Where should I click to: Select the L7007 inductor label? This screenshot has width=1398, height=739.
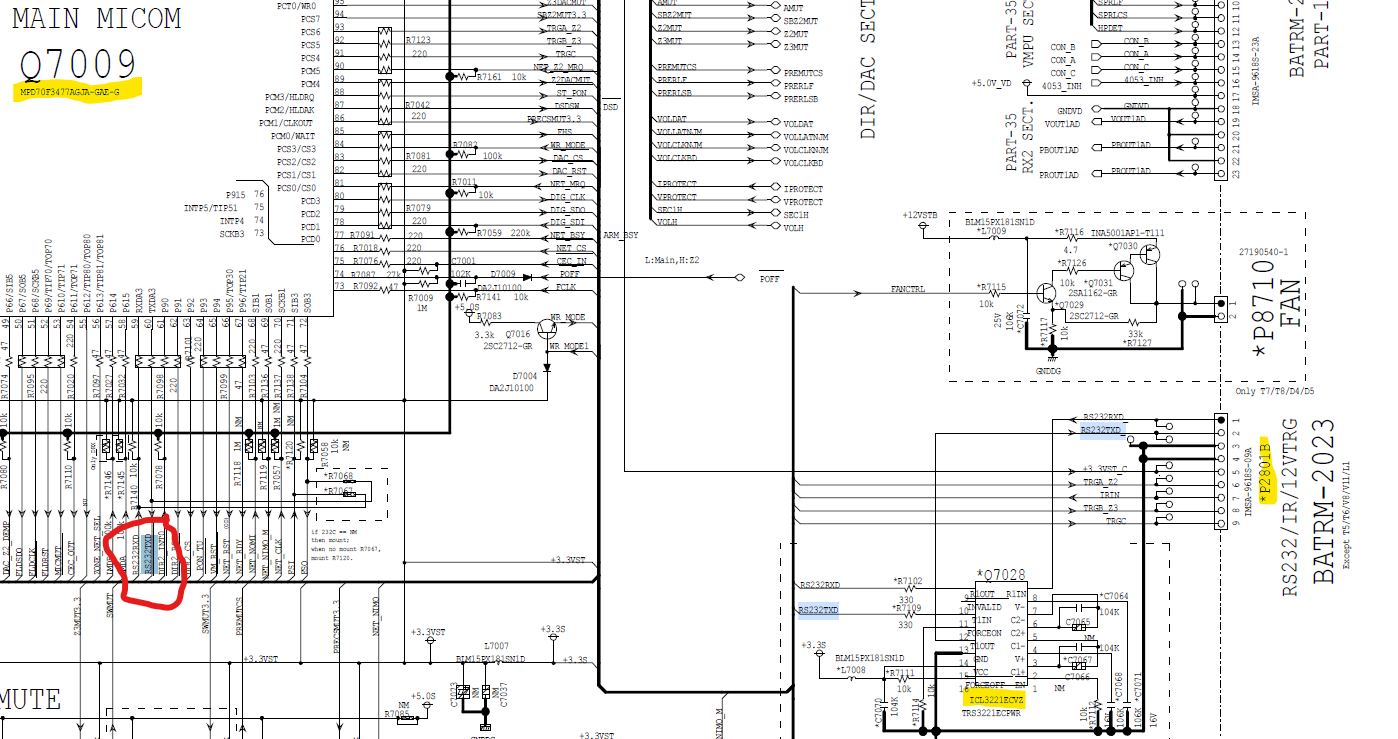coord(495,646)
